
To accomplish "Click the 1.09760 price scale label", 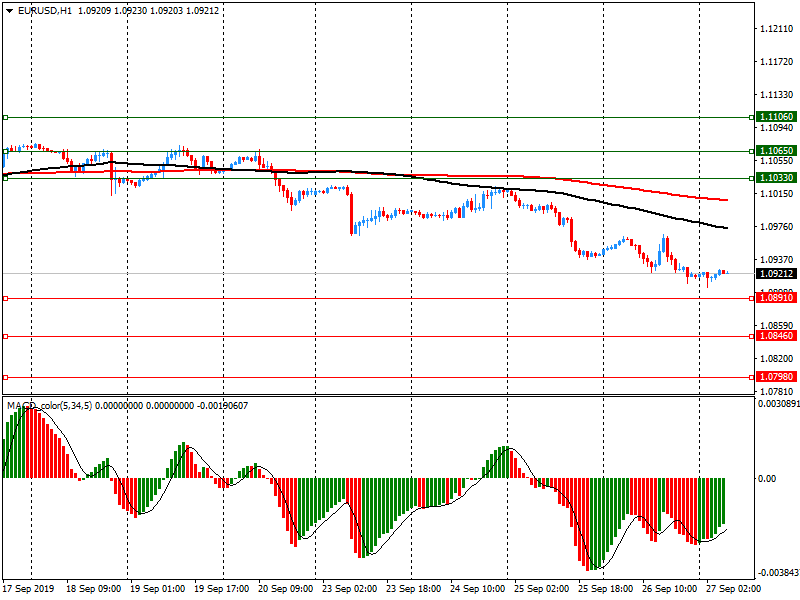I will click(777, 227).
